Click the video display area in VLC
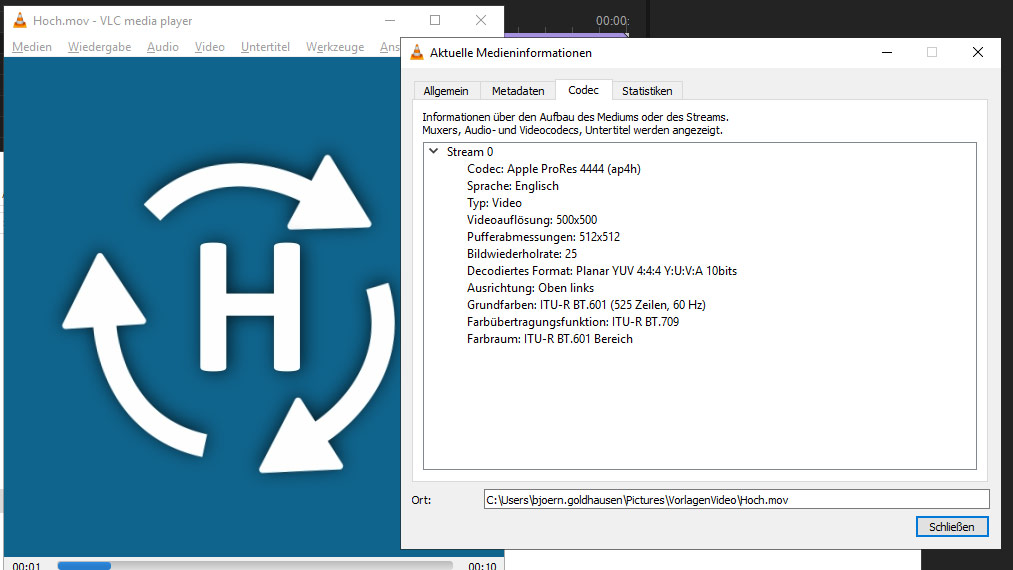This screenshot has width=1013, height=570. 202,307
